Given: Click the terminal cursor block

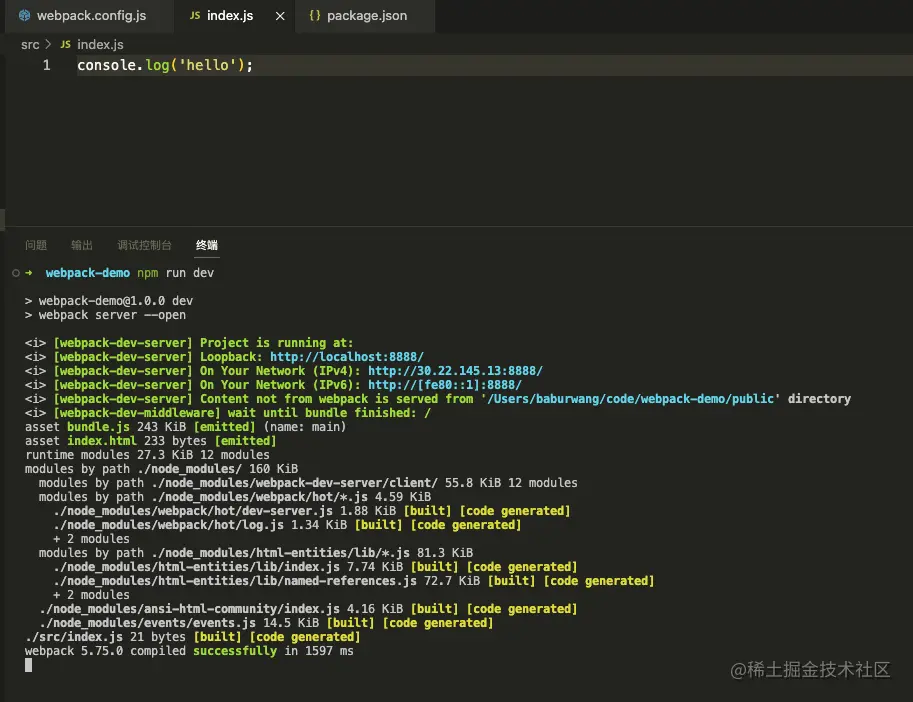Looking at the screenshot, I should tap(29, 665).
